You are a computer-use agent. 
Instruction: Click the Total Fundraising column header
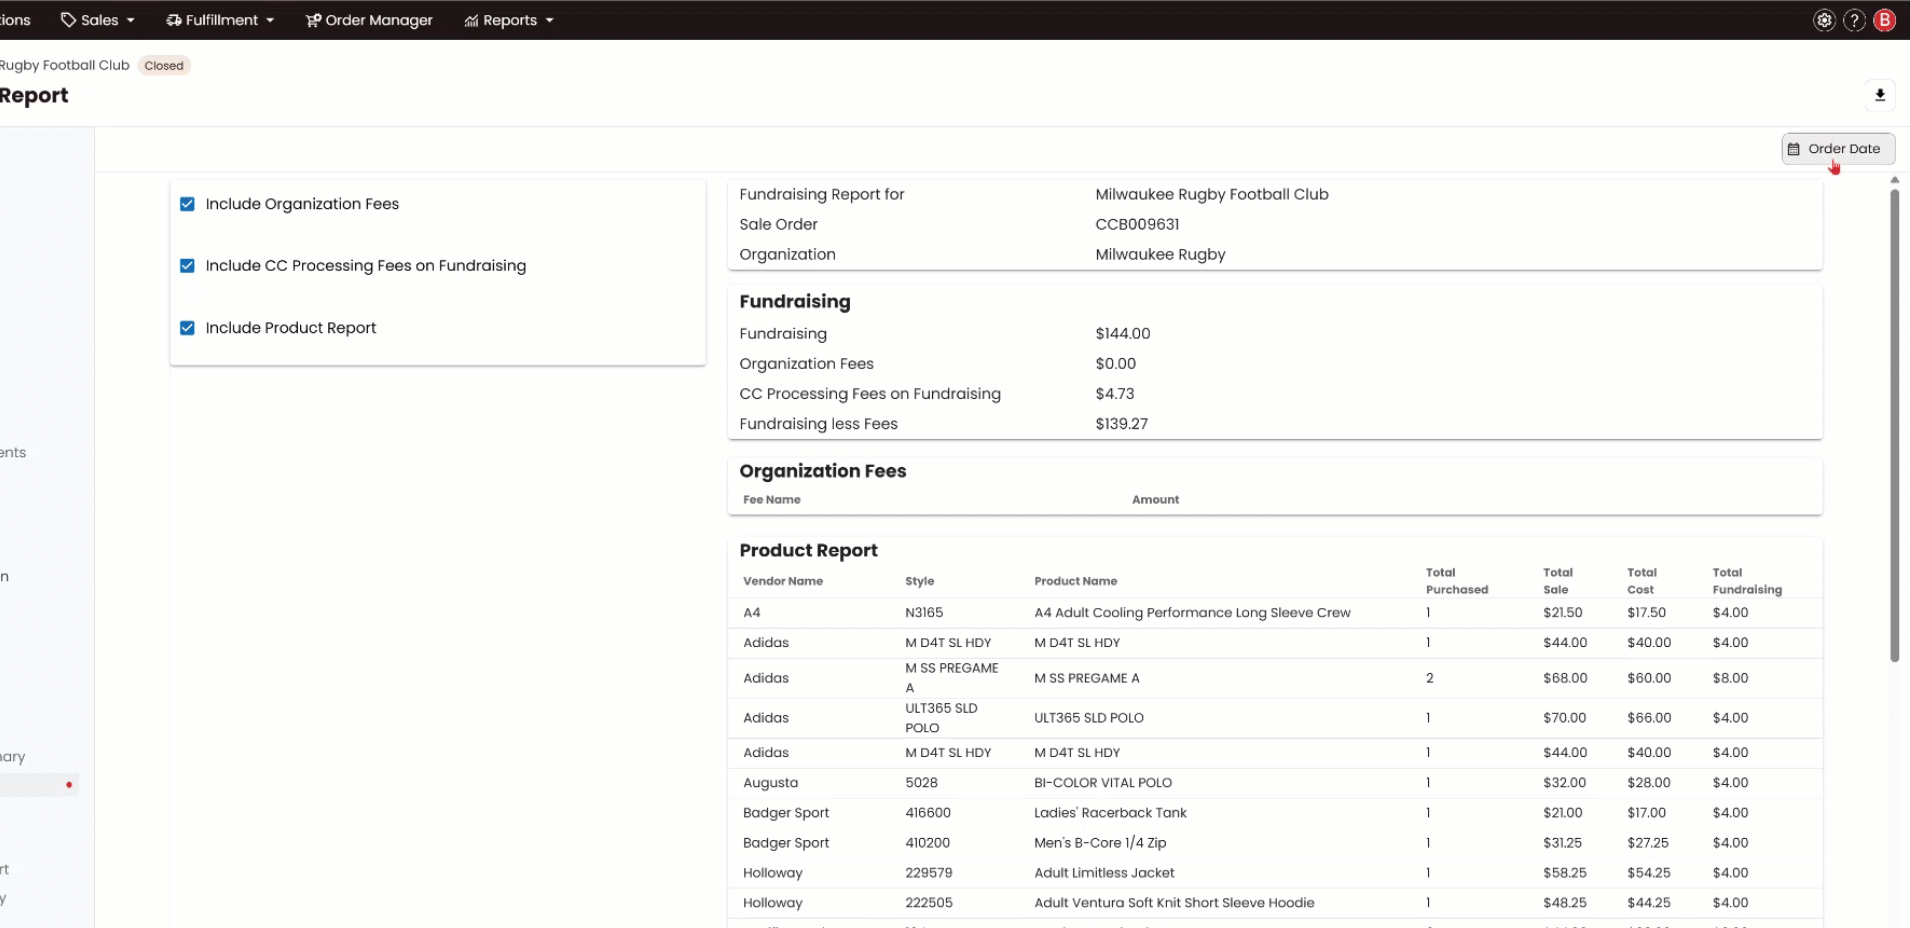tap(1746, 581)
